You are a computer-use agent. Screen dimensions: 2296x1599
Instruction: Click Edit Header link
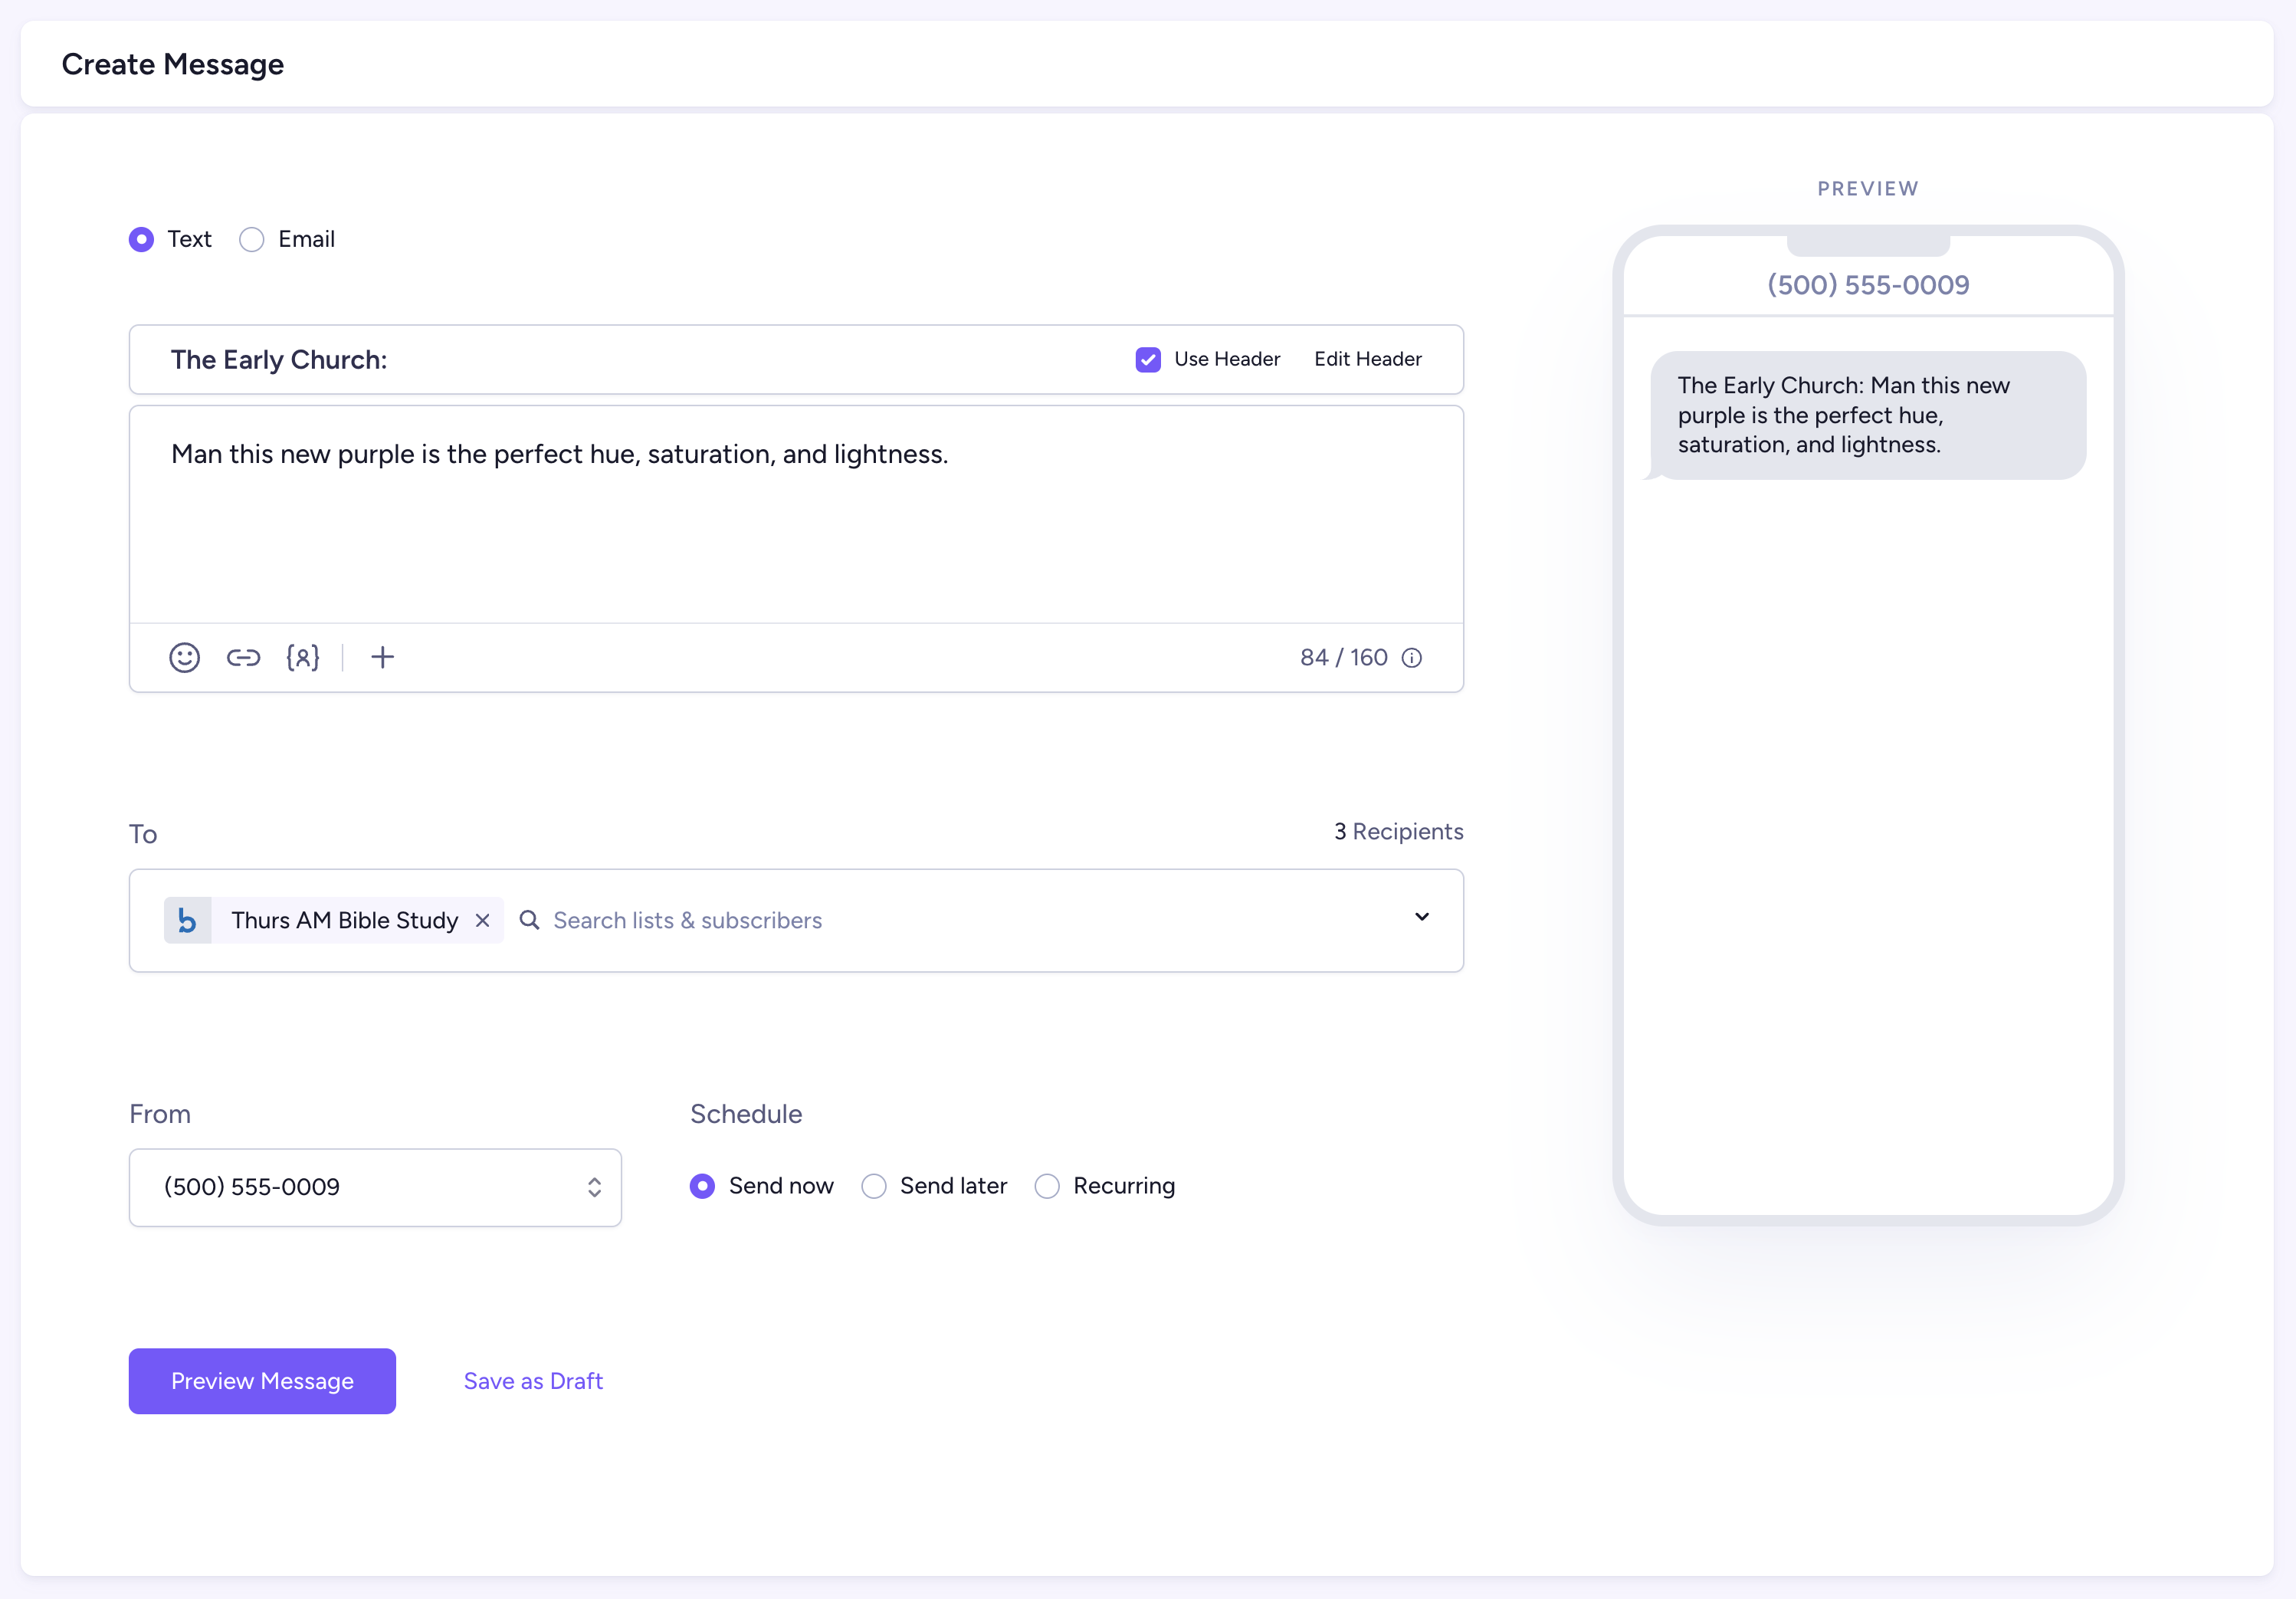[1367, 359]
